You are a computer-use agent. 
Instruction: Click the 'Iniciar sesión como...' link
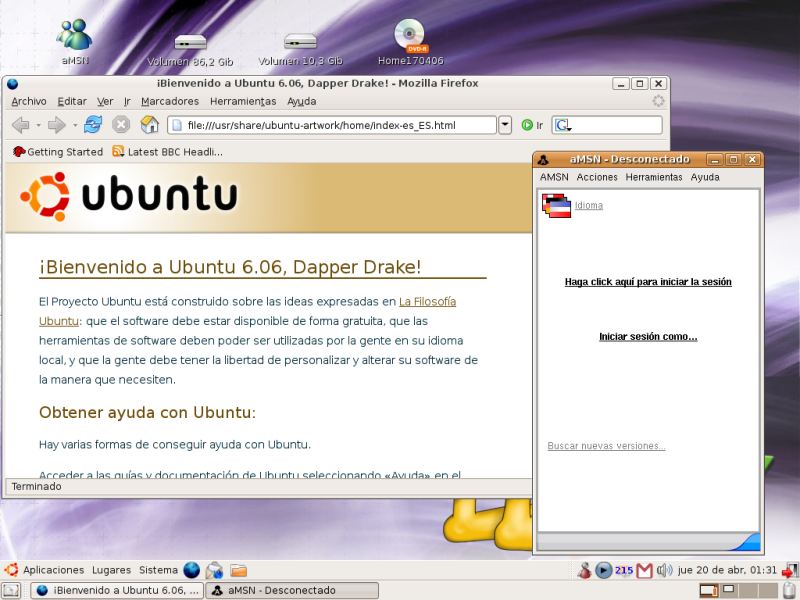click(648, 337)
